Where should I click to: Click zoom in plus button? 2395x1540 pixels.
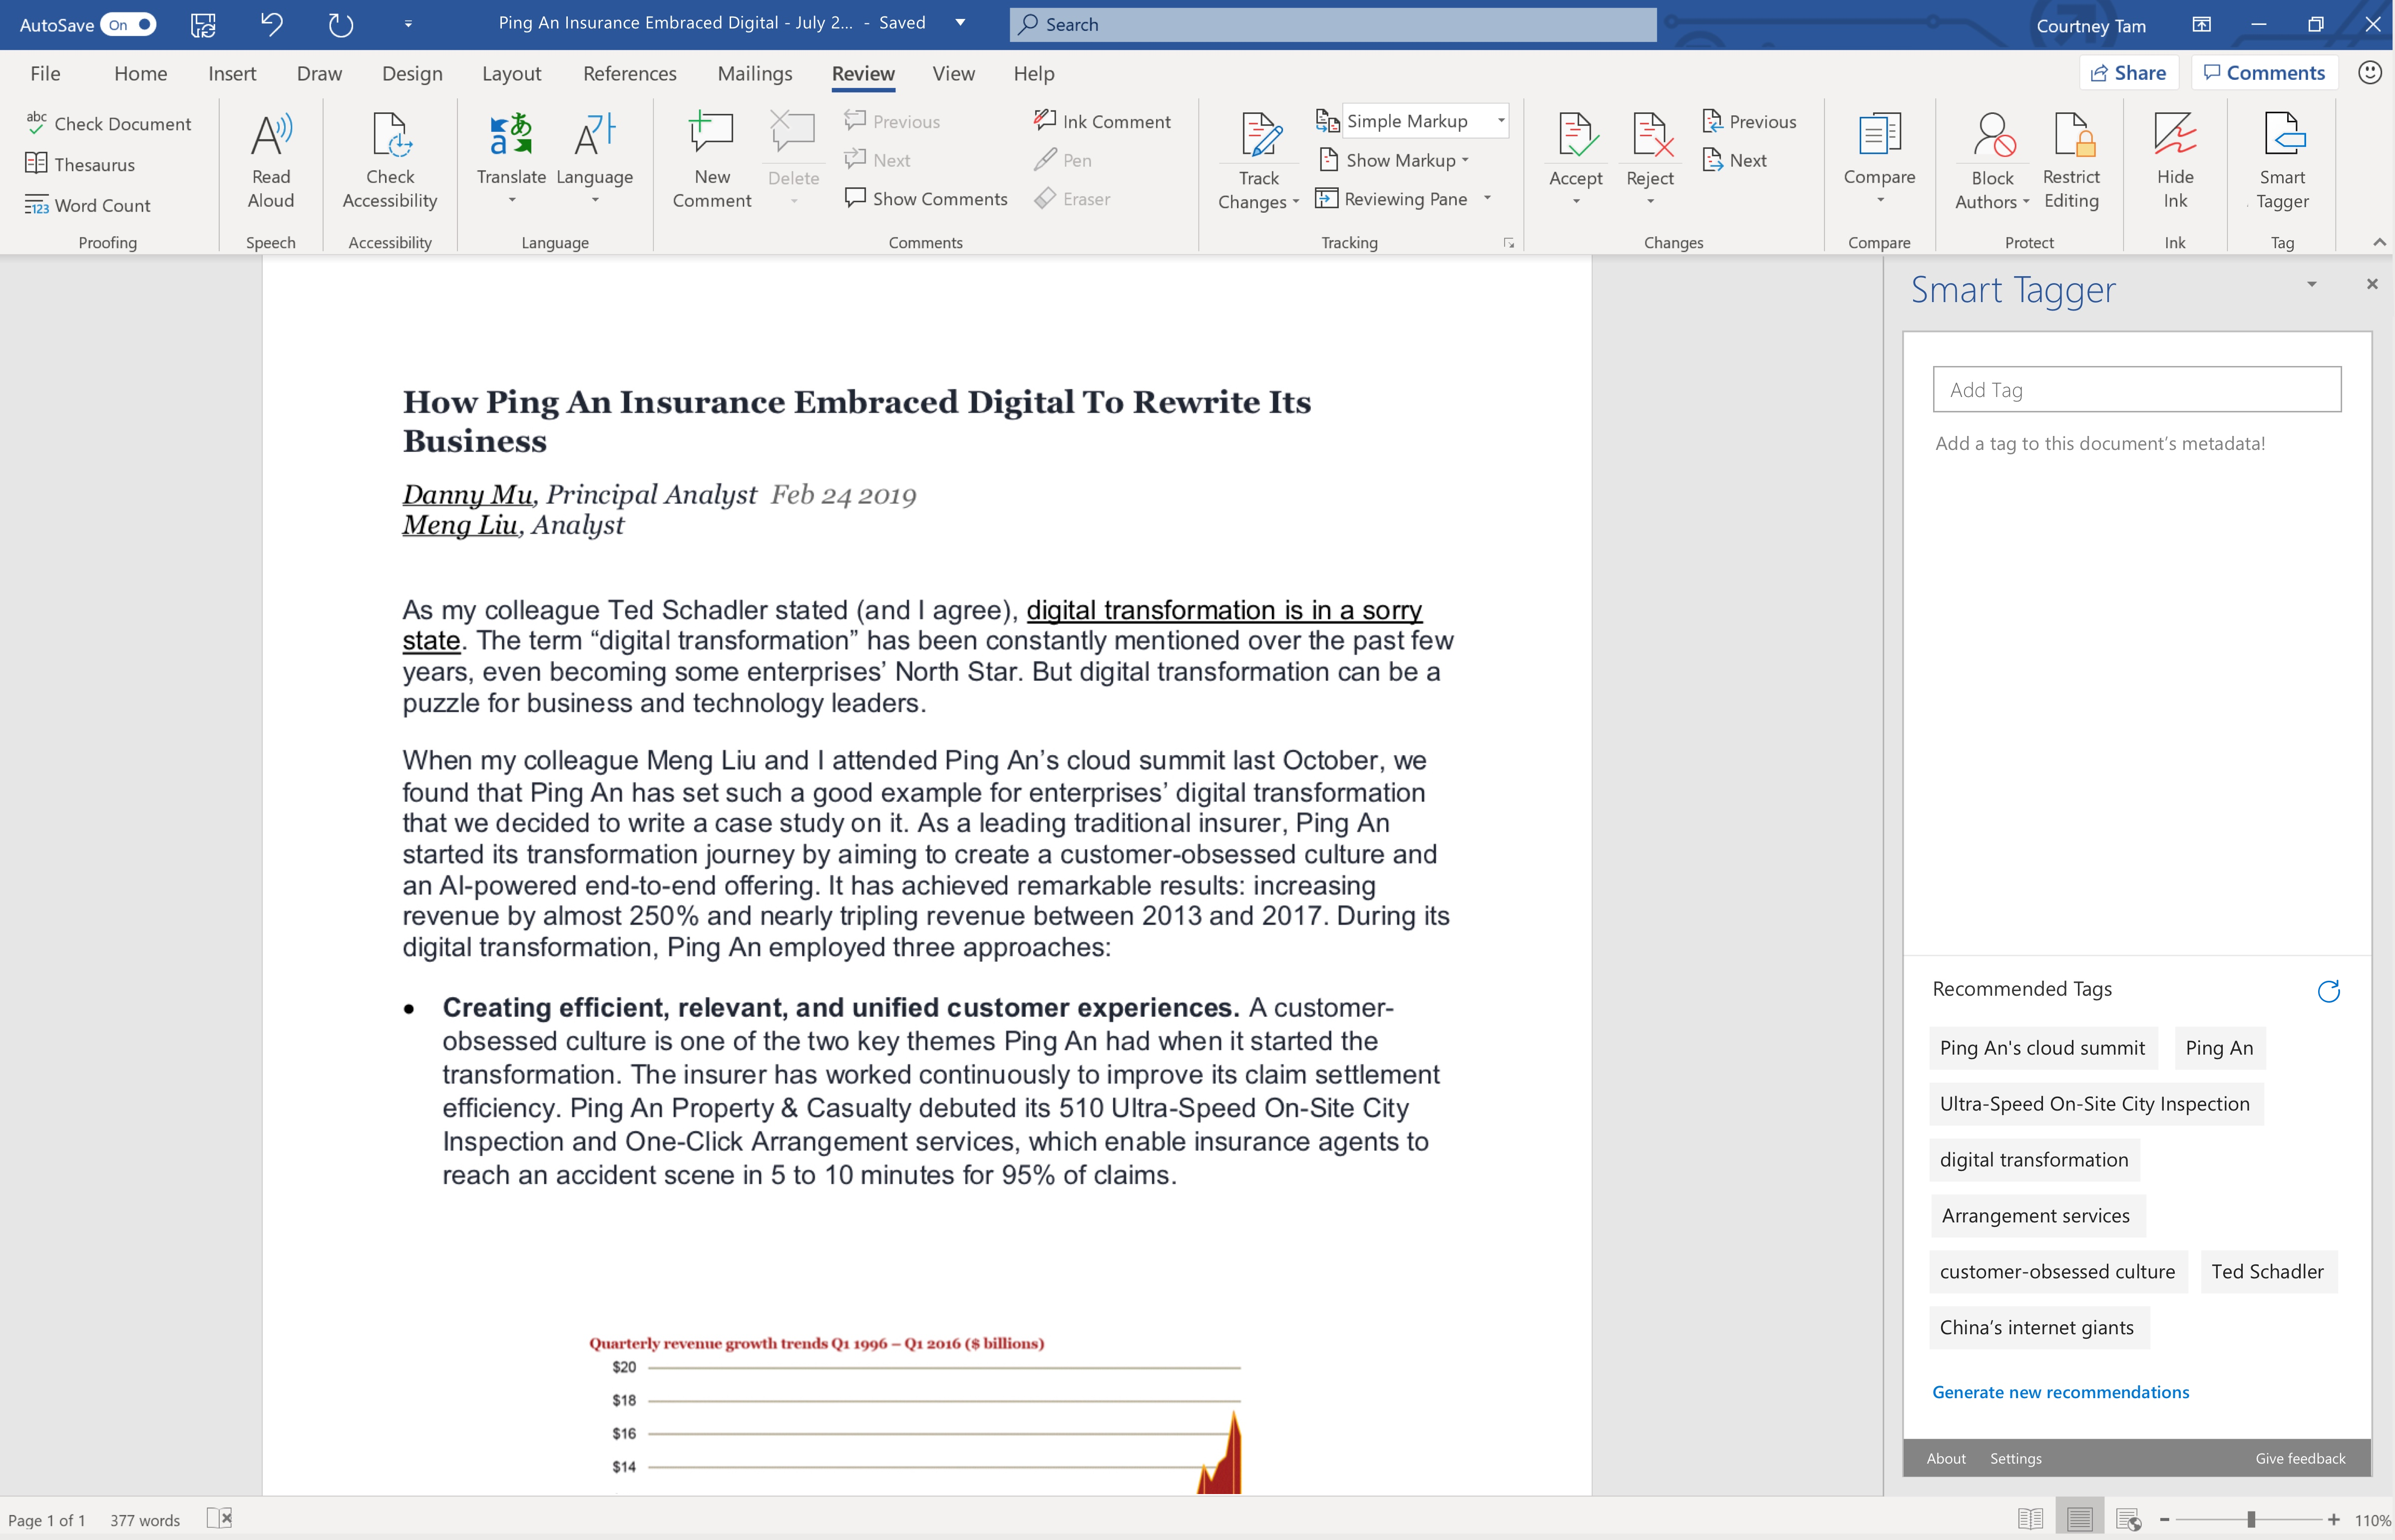(x=2334, y=1519)
